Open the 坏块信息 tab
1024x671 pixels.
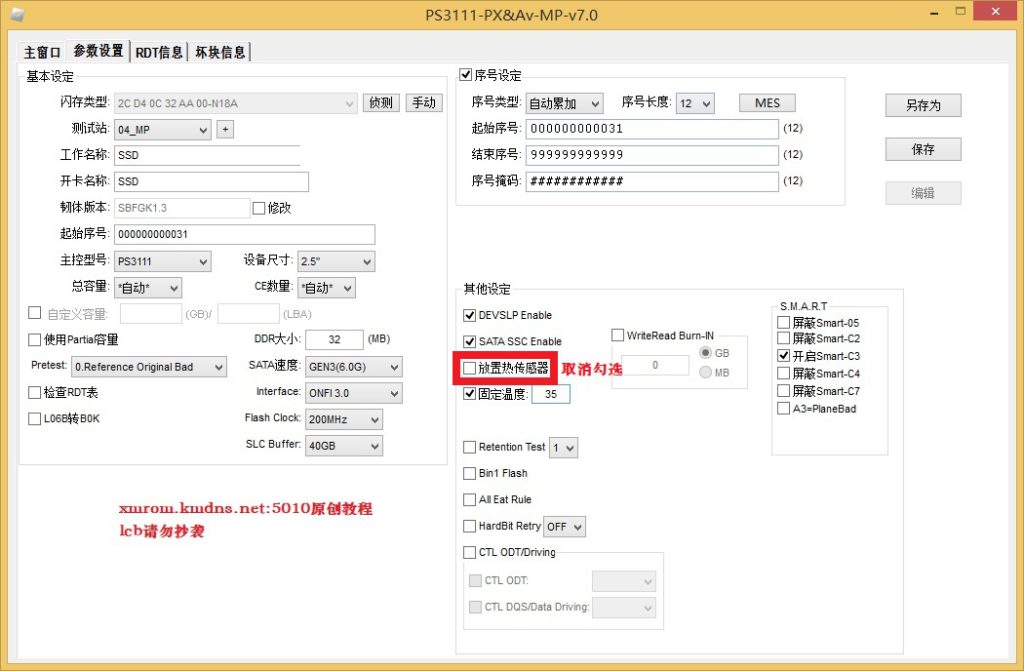point(219,52)
